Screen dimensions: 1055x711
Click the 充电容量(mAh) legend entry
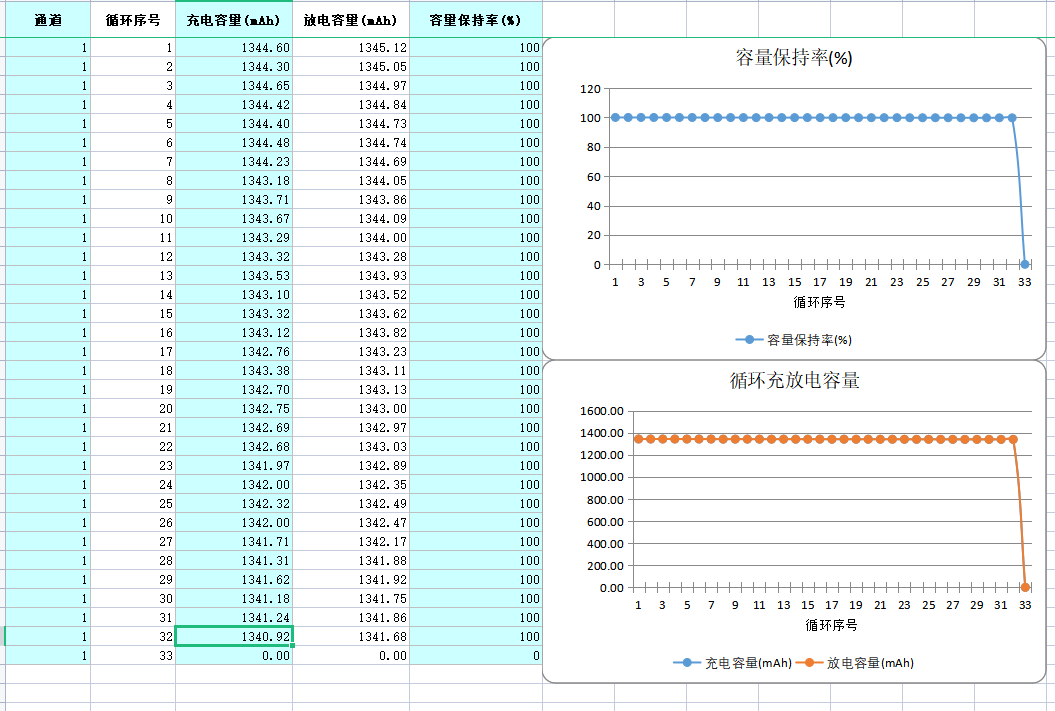point(732,663)
